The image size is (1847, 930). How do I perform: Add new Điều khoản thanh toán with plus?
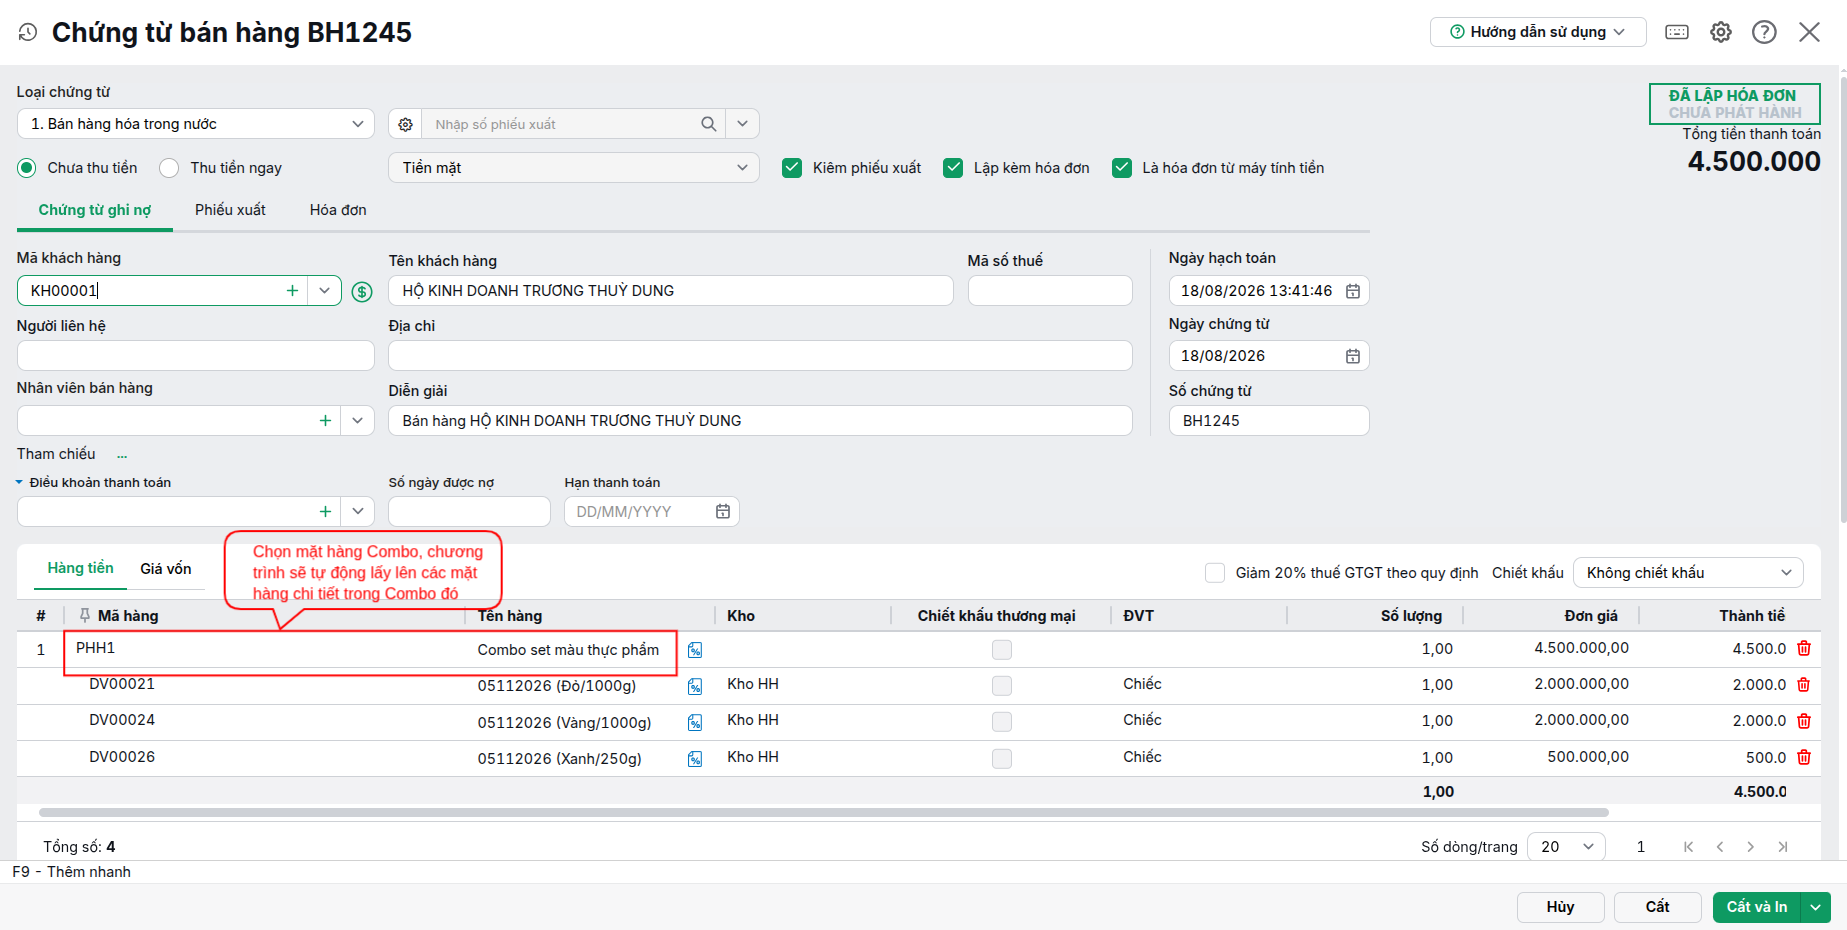(x=325, y=512)
